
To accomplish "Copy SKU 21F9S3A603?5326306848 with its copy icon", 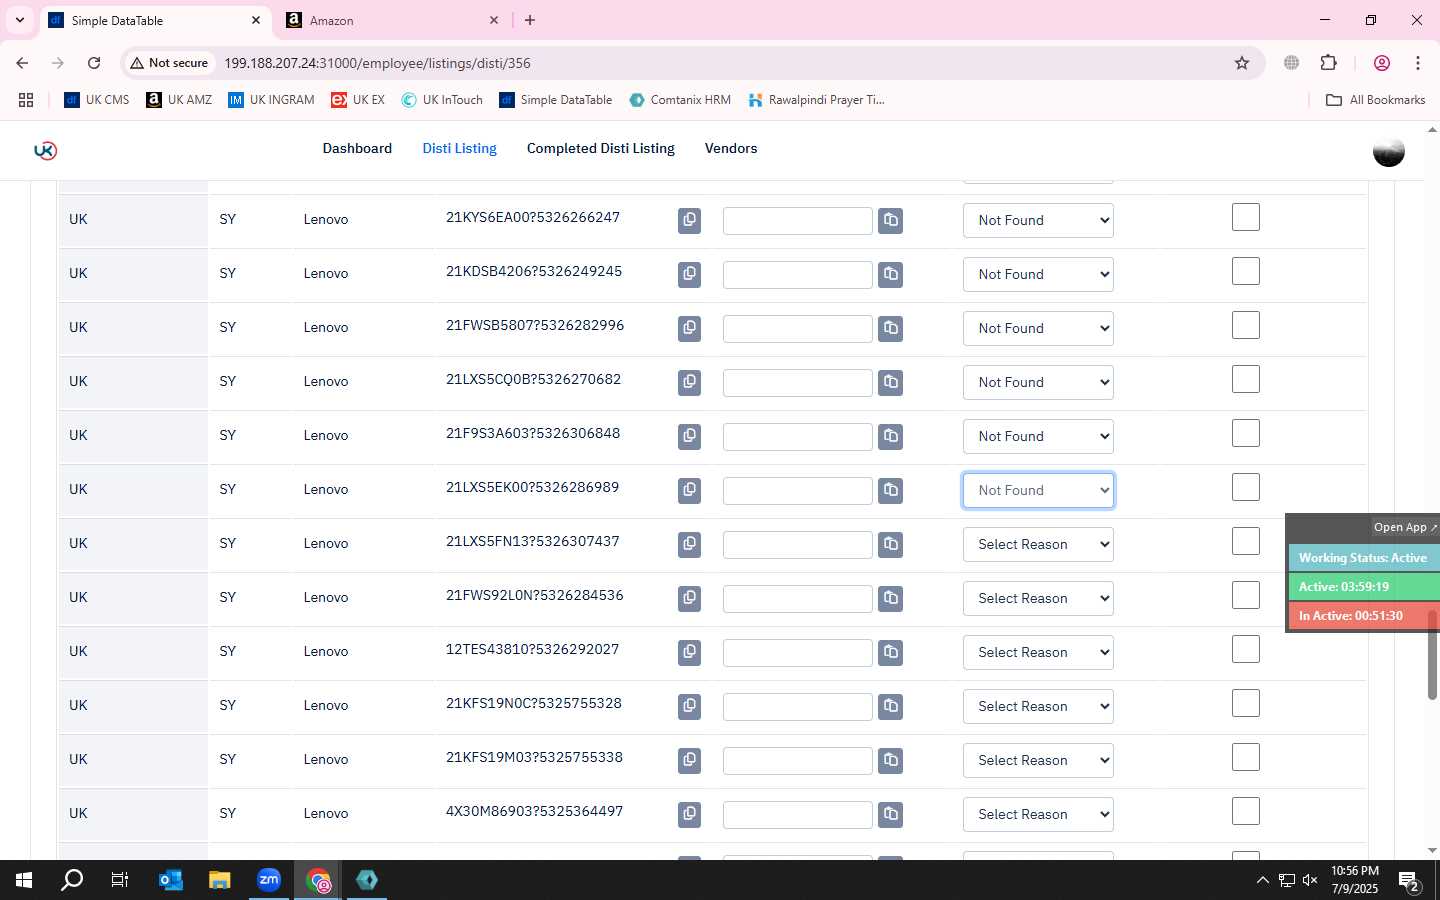I will click(689, 436).
